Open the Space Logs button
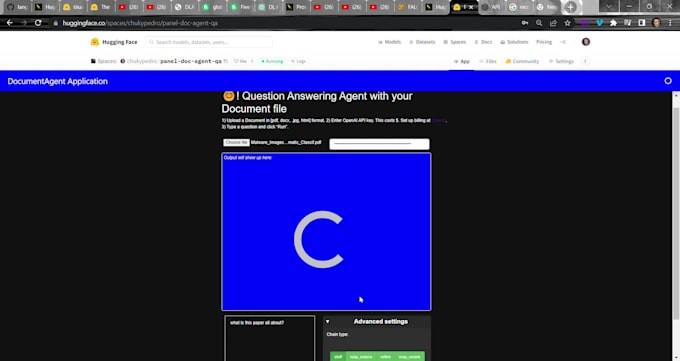This screenshot has height=361, width=680. tap(298, 61)
